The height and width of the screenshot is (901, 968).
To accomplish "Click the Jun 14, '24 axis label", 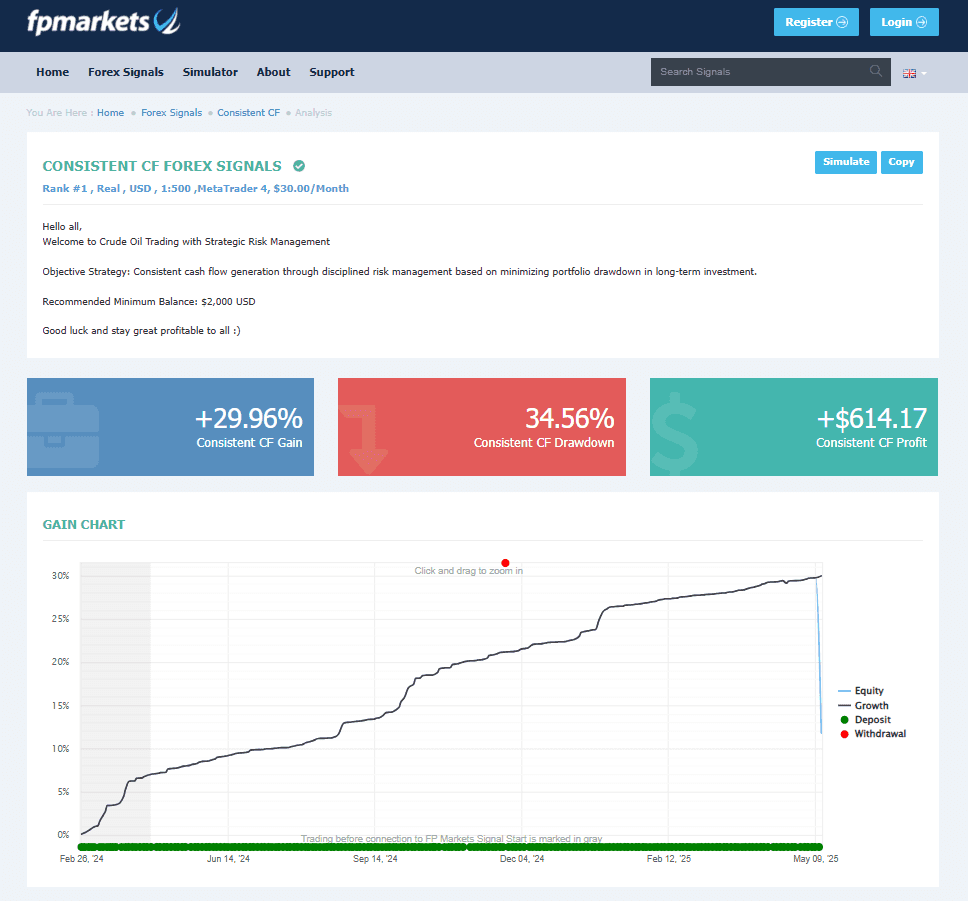I will (x=228, y=858).
